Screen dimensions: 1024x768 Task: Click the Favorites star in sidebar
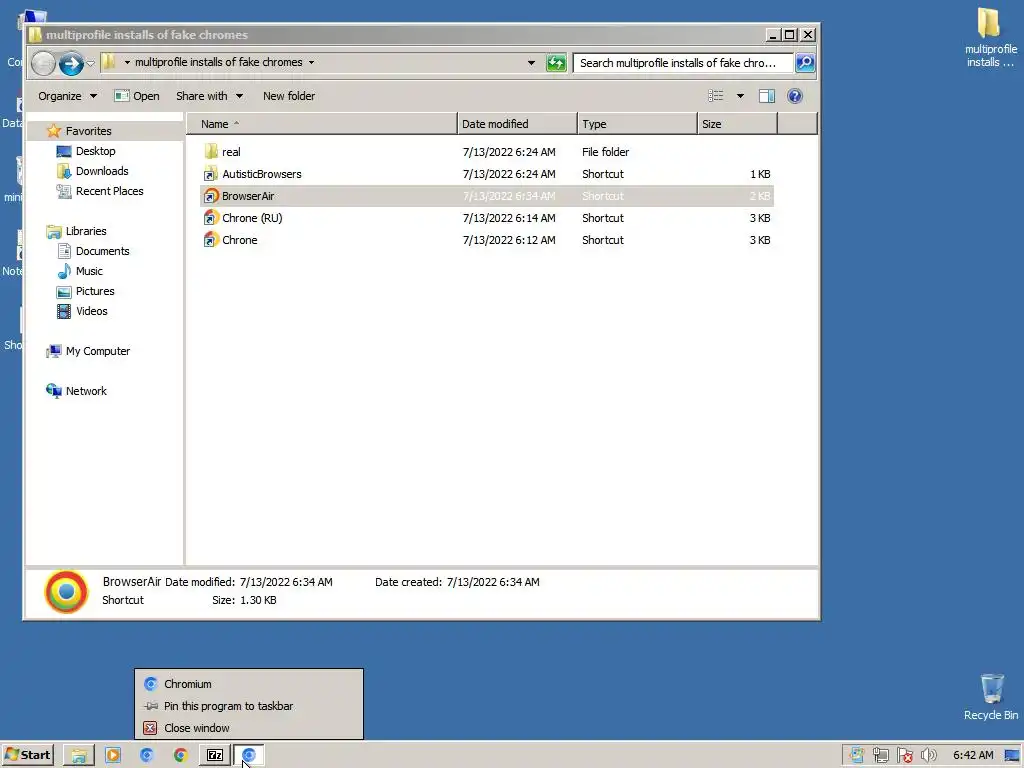(54, 131)
